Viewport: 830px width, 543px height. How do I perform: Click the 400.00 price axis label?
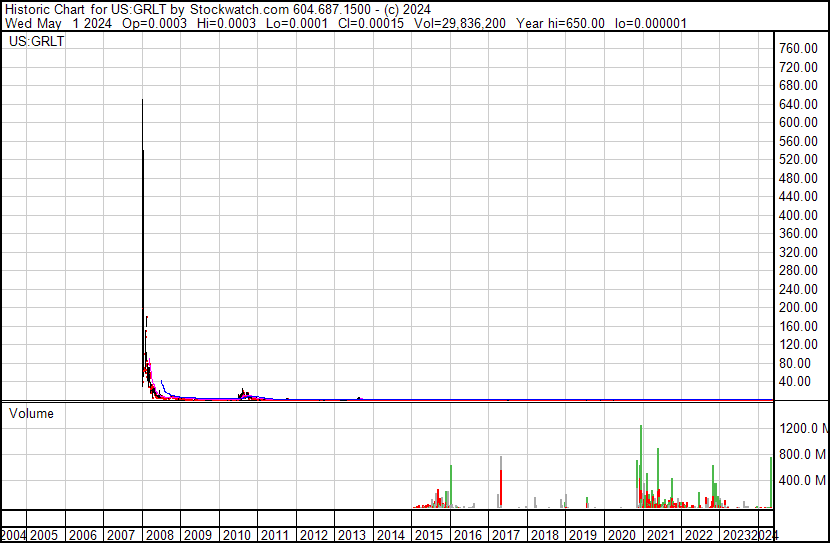tap(798, 215)
